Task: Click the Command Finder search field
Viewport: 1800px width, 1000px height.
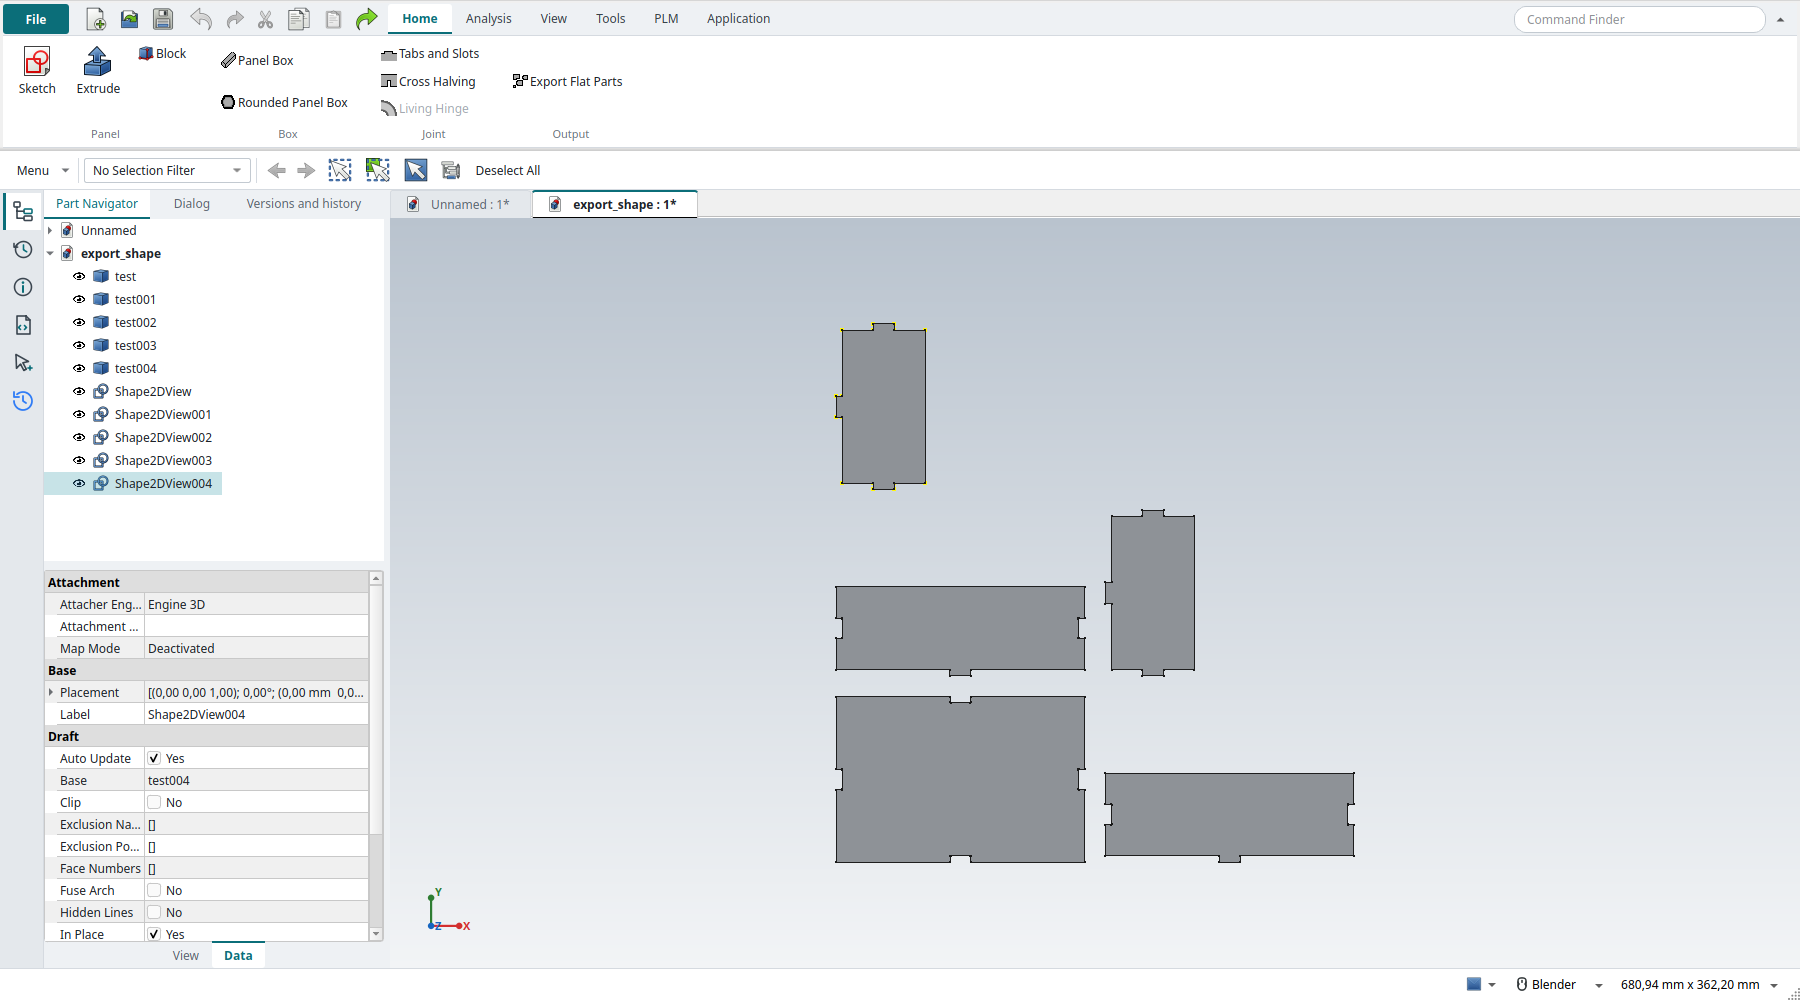Action: 1639,19
